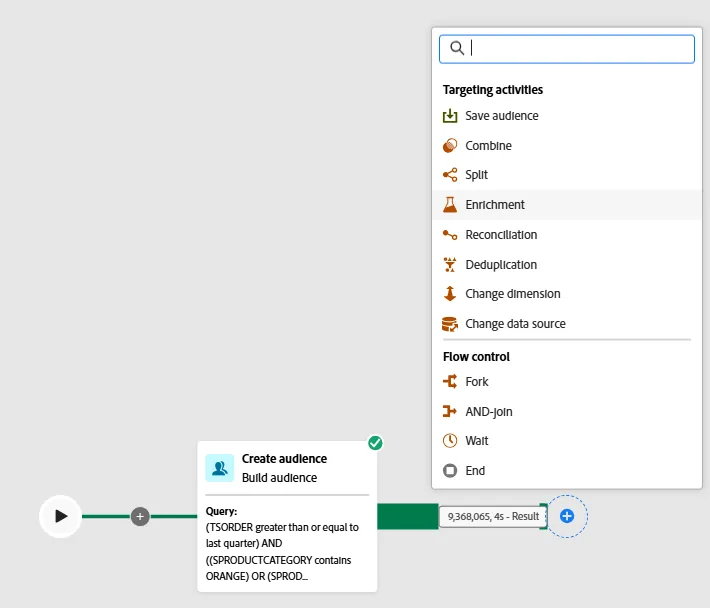Click the Wait clock icon
This screenshot has height=608, width=710.
pos(450,440)
